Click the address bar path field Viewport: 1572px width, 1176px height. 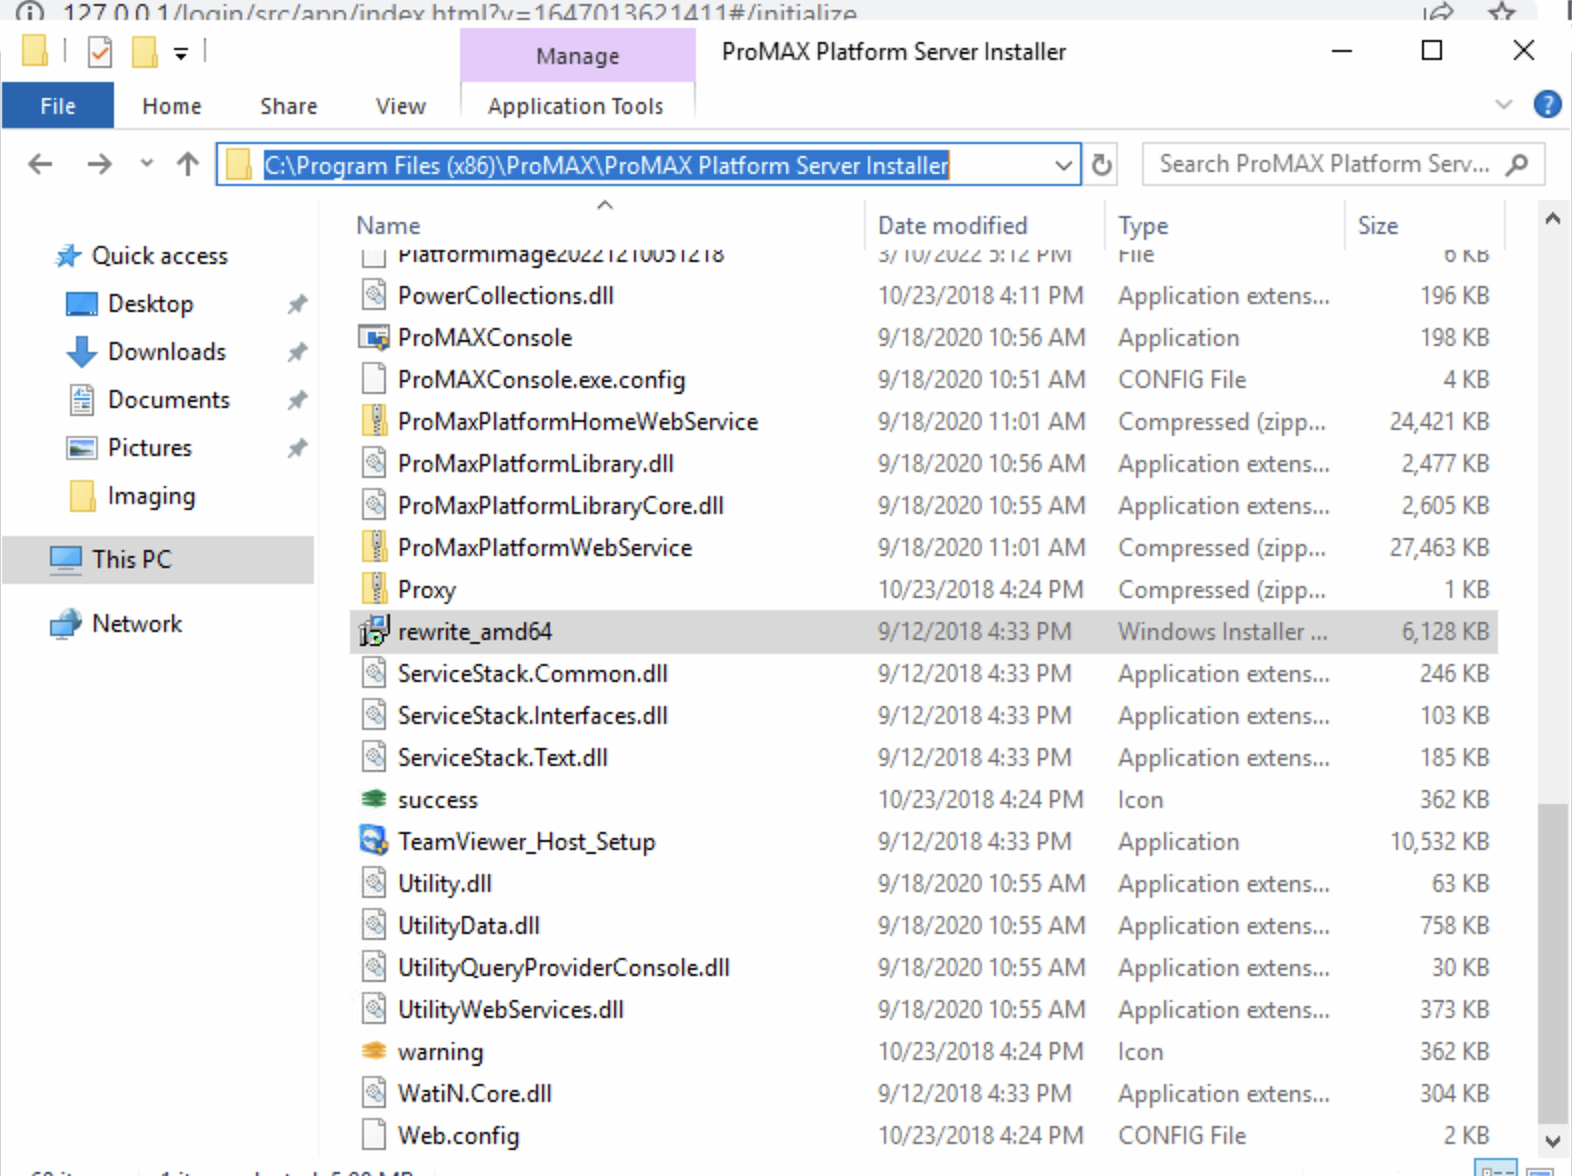(x=648, y=165)
